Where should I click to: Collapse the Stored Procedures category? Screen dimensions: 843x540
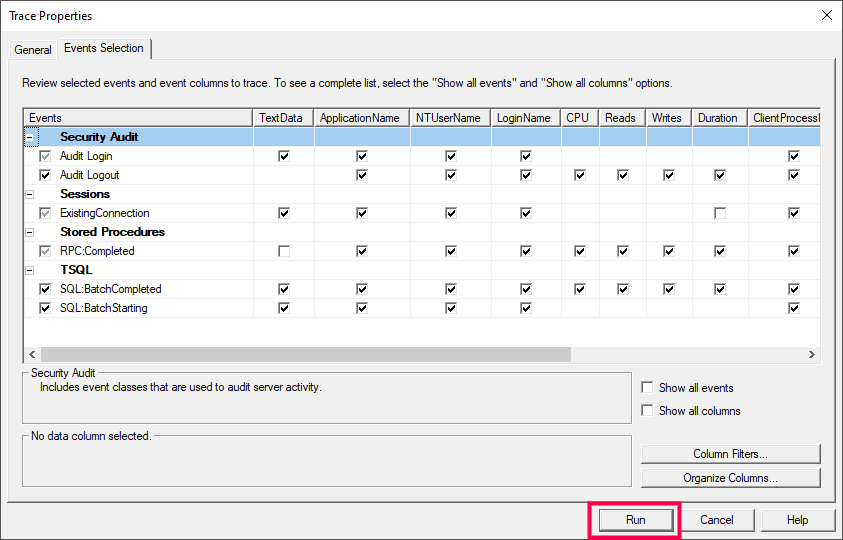point(30,232)
